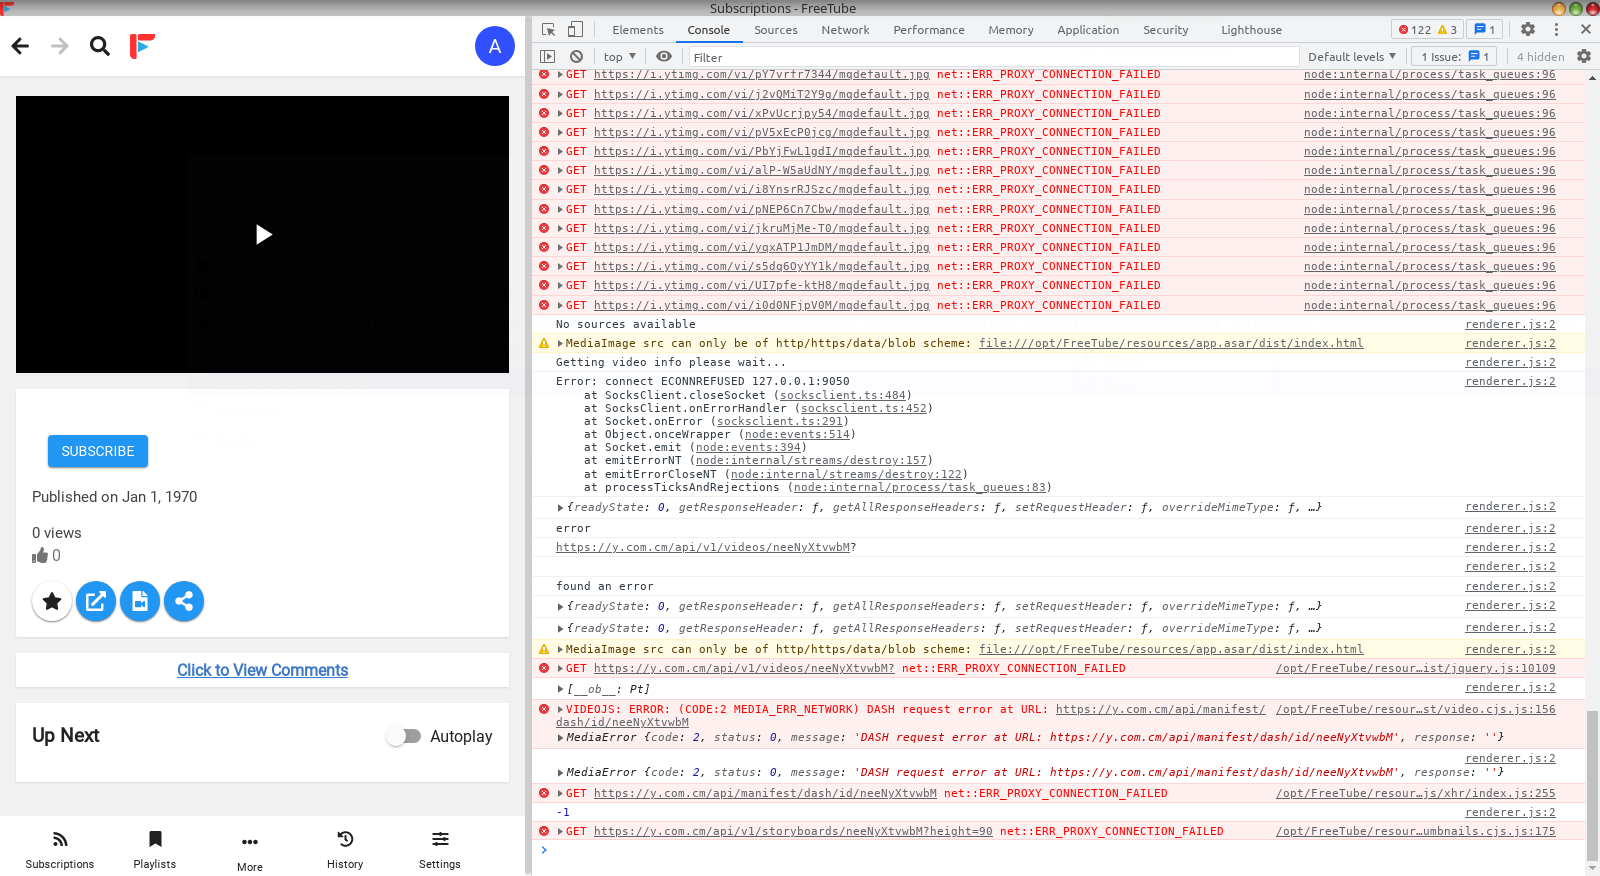Switch to the Network tab
1600x876 pixels.
[x=846, y=30]
